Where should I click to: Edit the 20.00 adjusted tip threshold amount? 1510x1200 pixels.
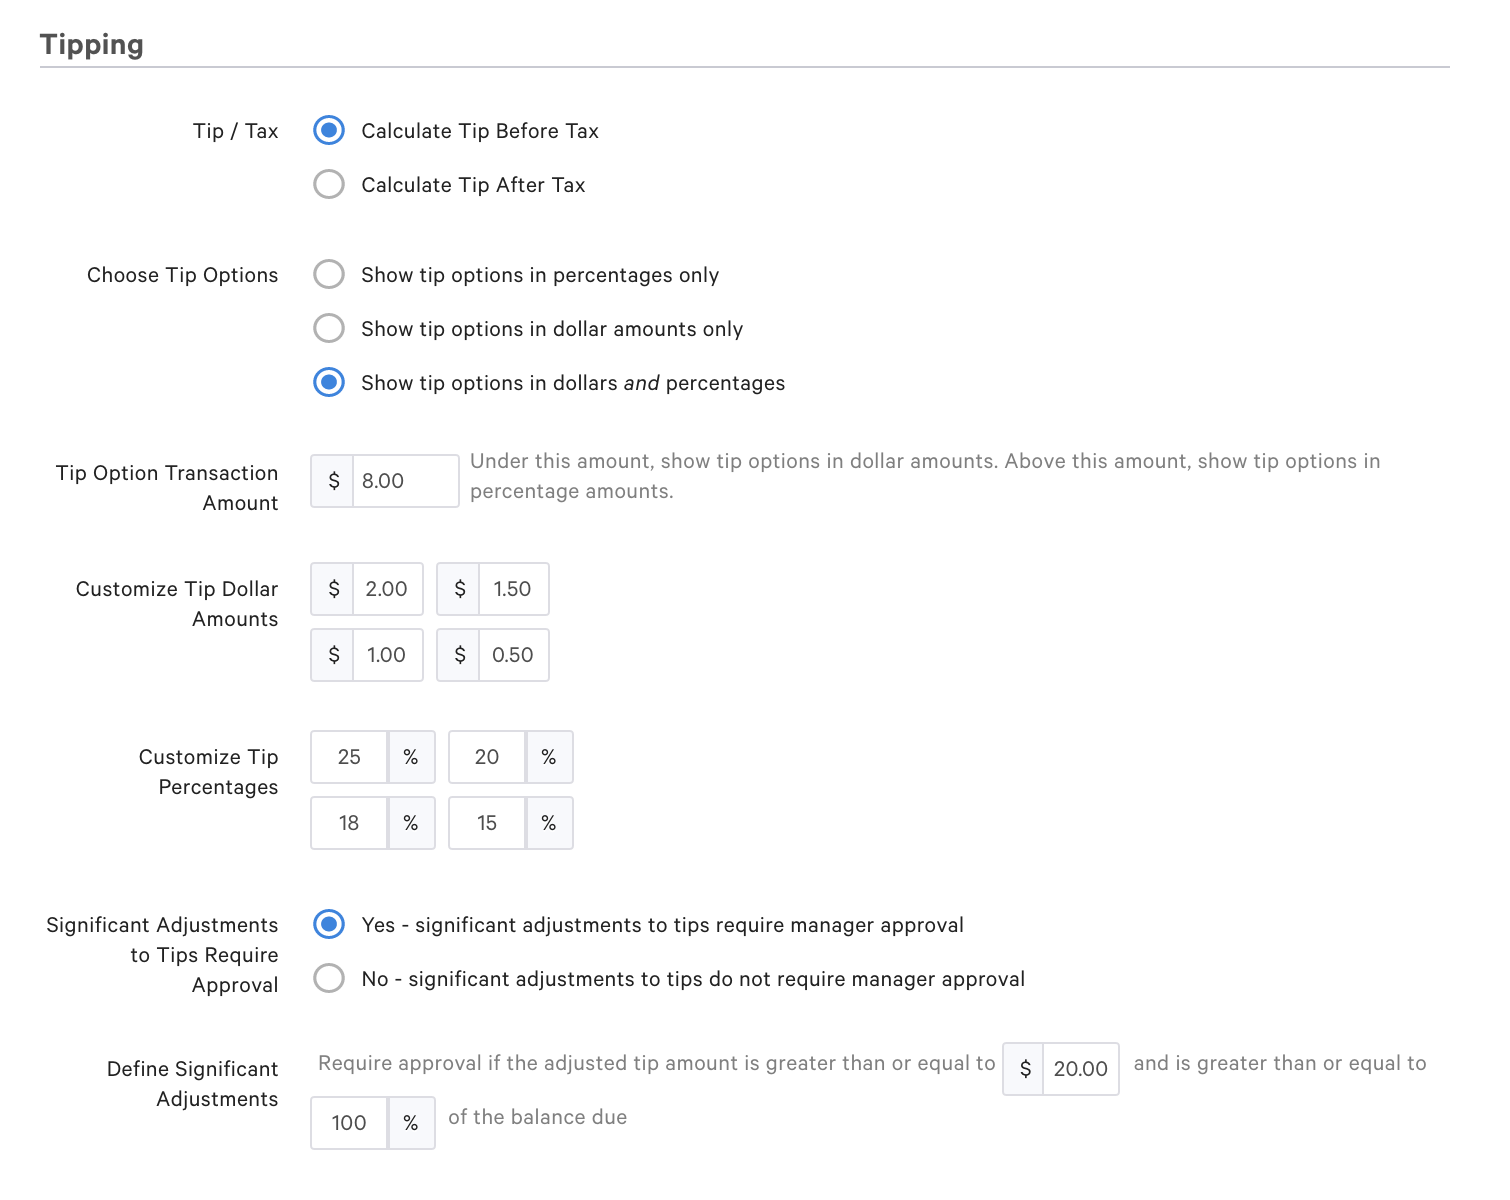[x=1082, y=1069]
